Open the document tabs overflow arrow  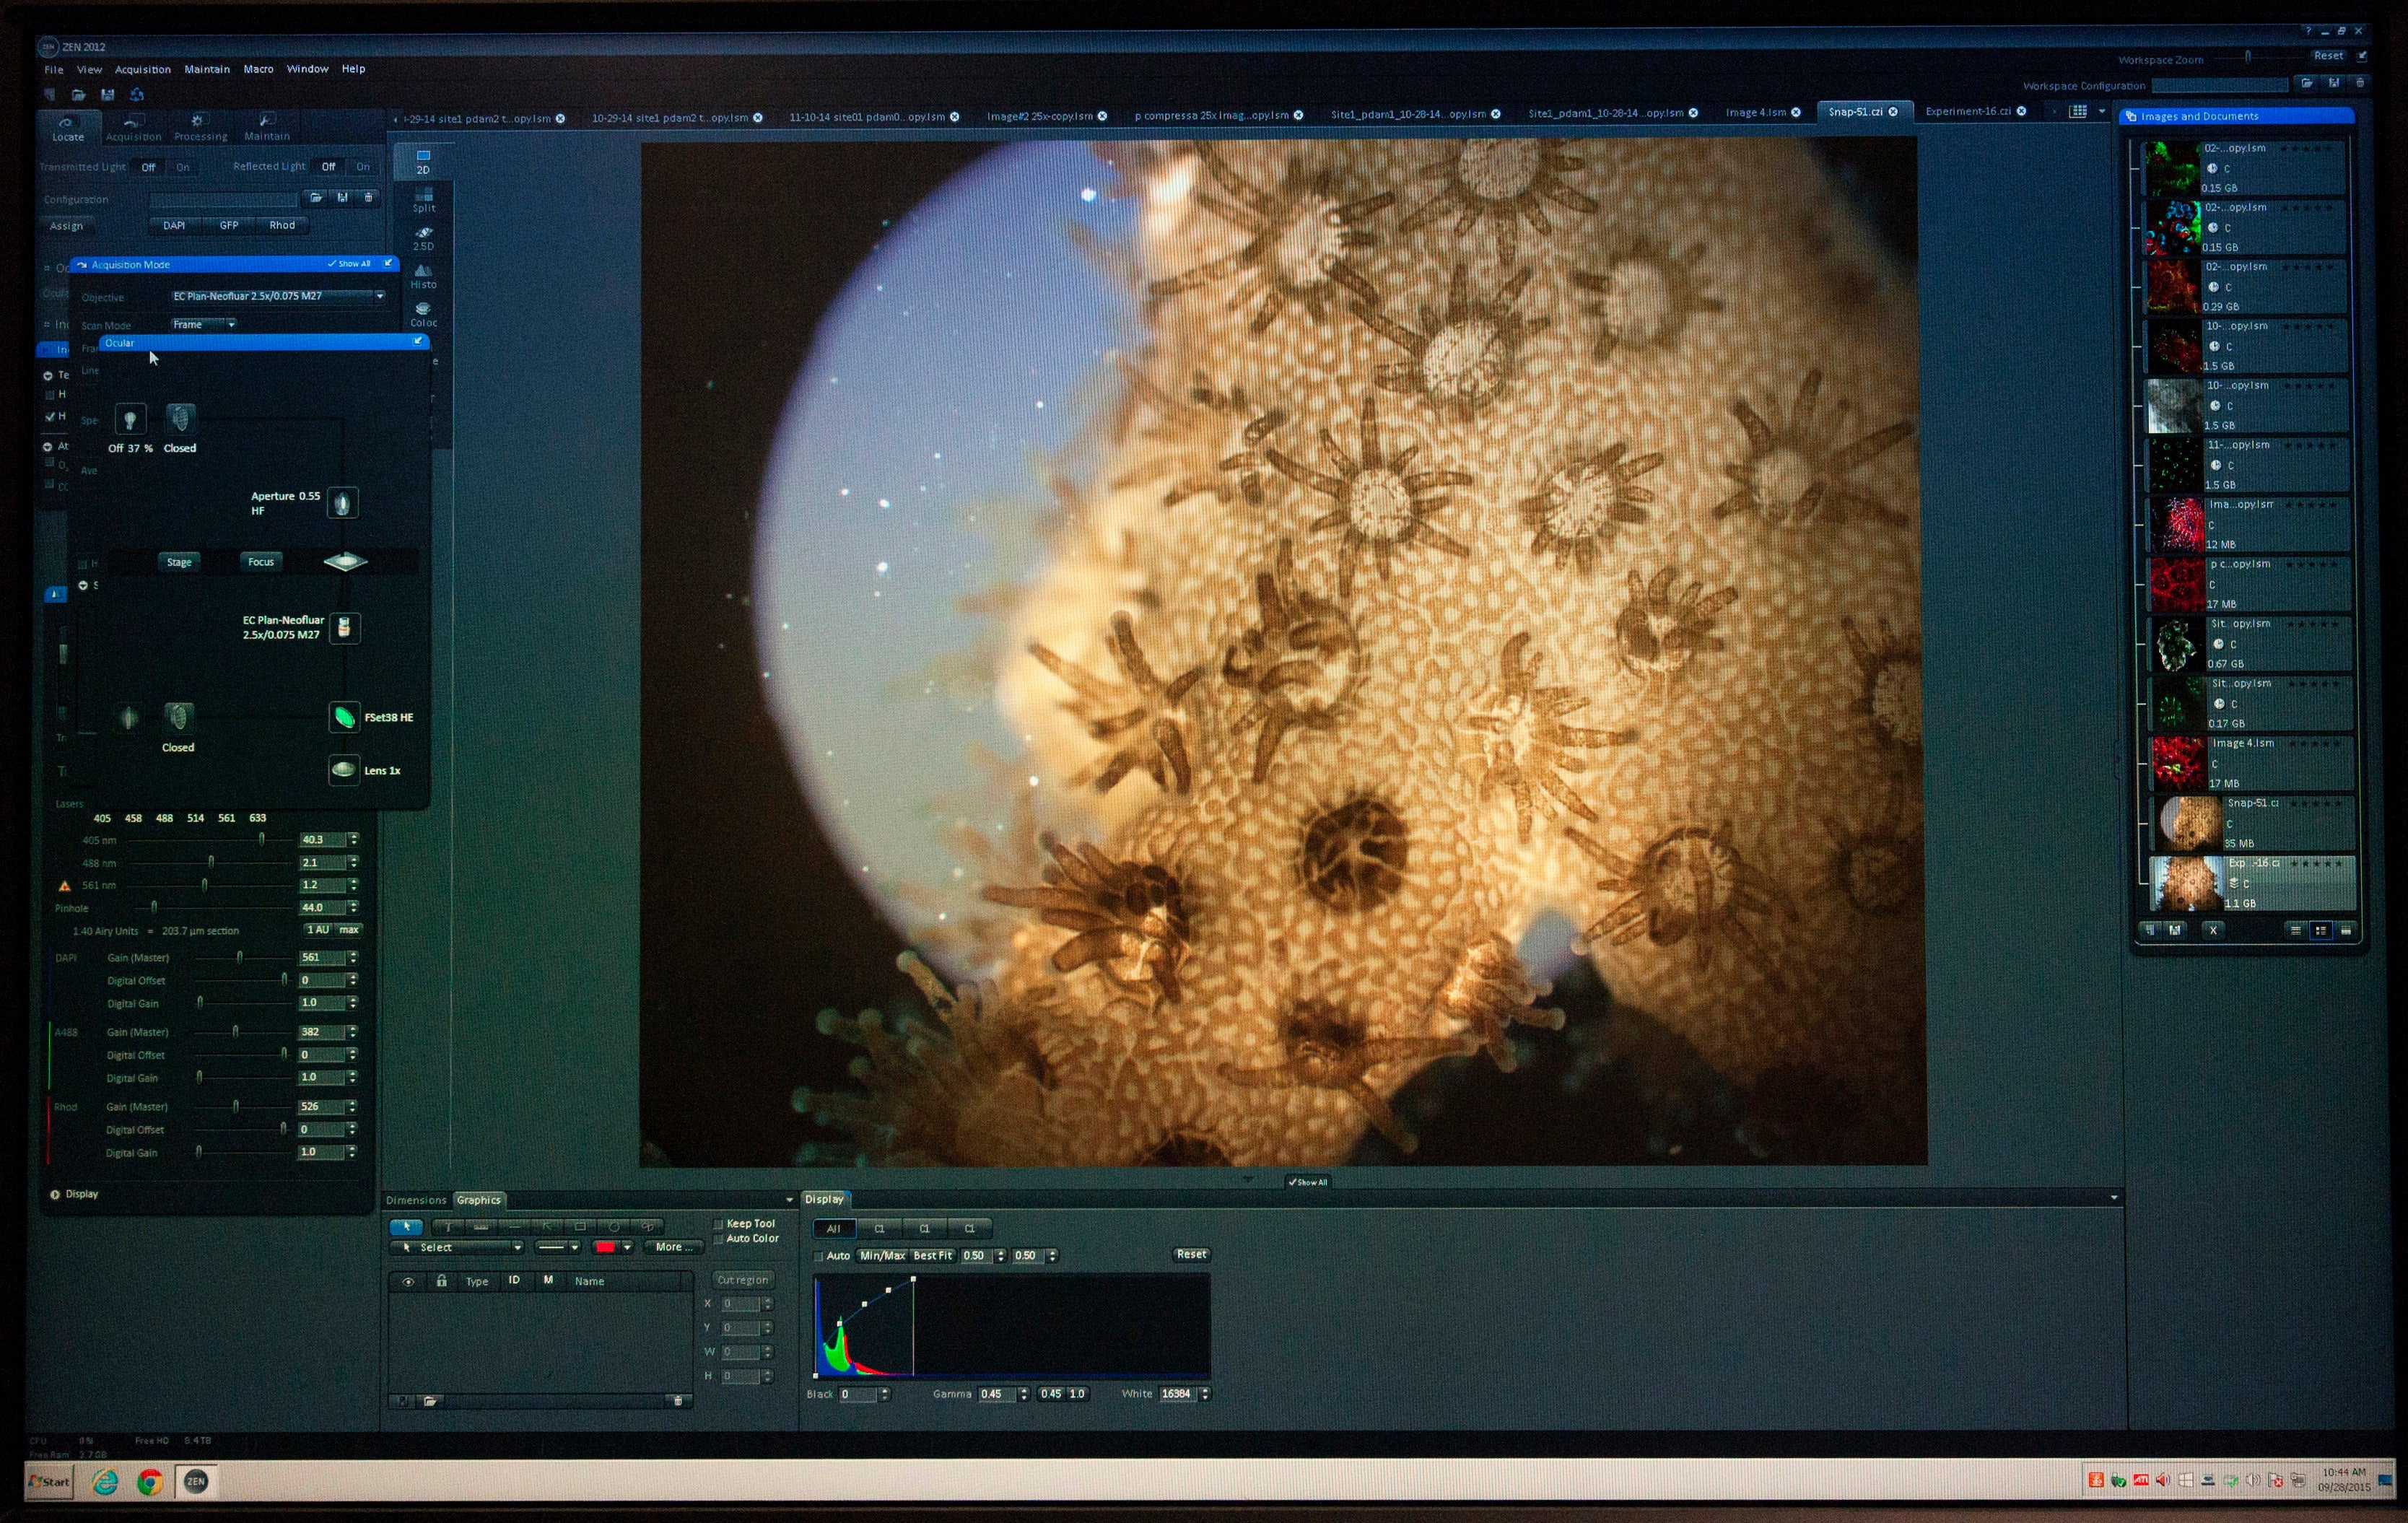point(2102,111)
